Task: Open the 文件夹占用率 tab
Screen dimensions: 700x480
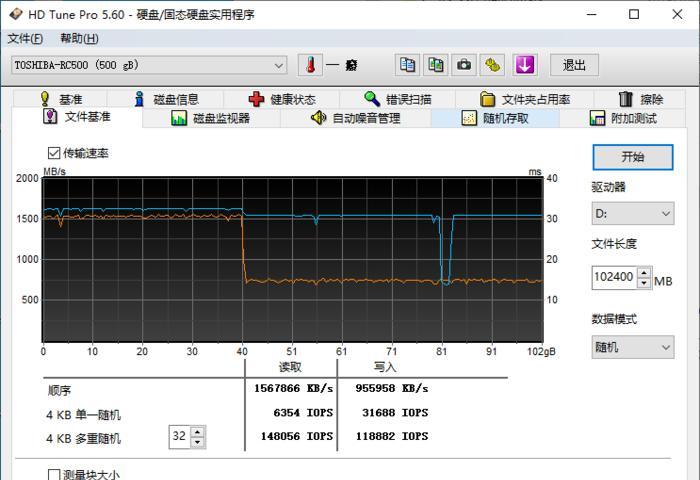Action: coord(525,99)
